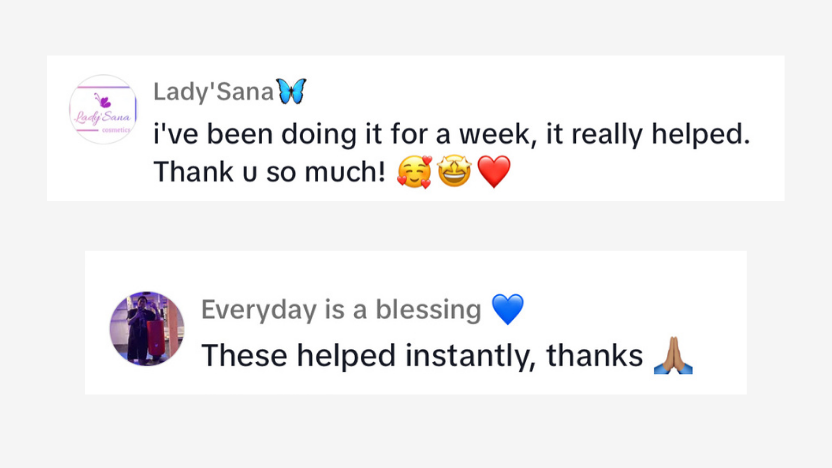This screenshot has height=468, width=832.
Task: Click the blue heart emoji
Action: pos(508,309)
